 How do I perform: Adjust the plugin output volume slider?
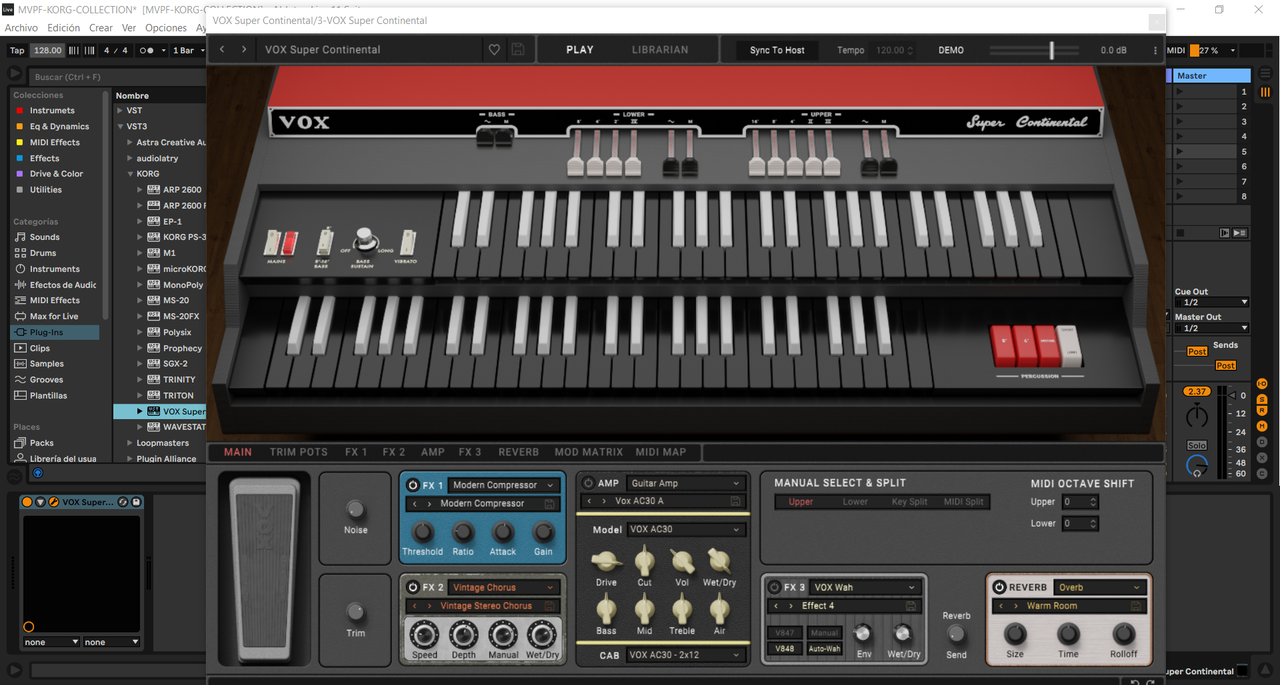click(1051, 50)
